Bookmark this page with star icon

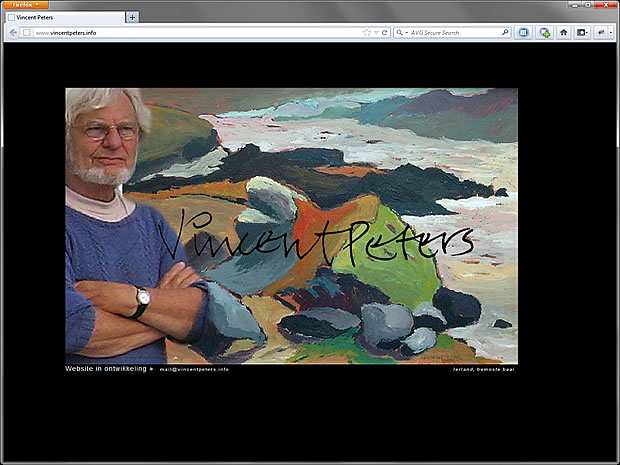coord(366,33)
